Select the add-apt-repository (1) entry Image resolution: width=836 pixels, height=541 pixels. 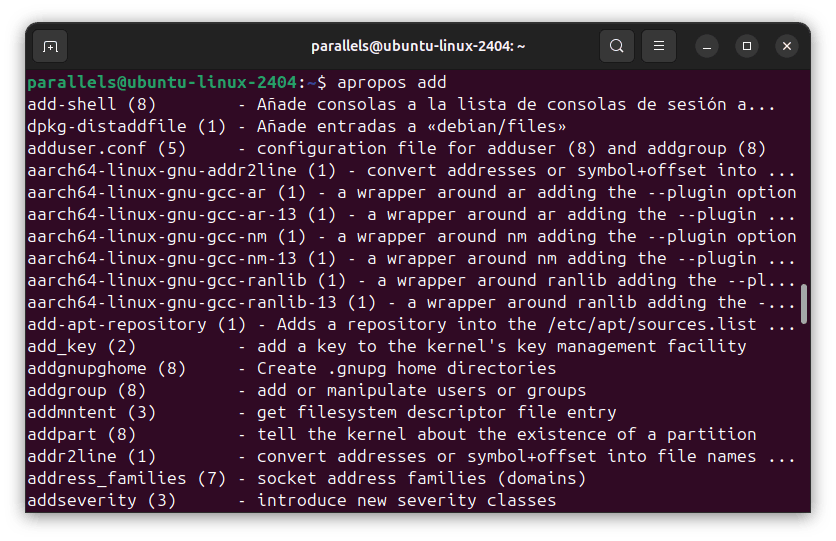click(411, 324)
